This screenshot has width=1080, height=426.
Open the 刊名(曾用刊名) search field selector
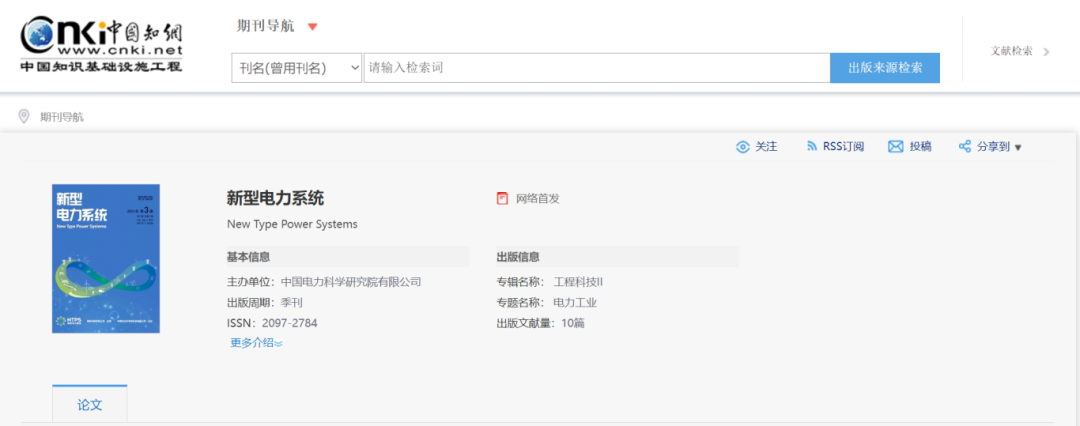coord(297,68)
